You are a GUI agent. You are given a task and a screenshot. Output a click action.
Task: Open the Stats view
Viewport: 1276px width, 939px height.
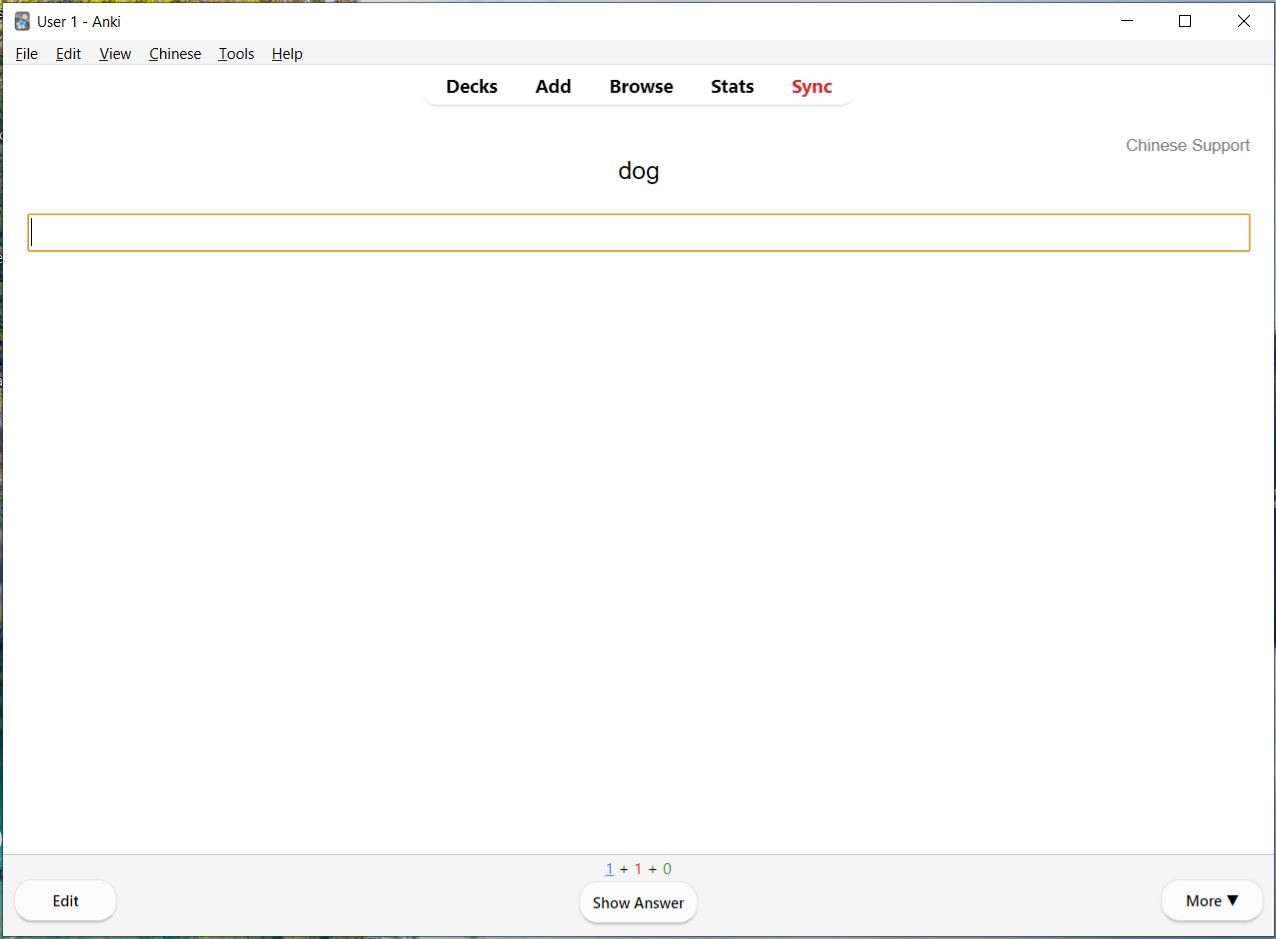(x=732, y=87)
